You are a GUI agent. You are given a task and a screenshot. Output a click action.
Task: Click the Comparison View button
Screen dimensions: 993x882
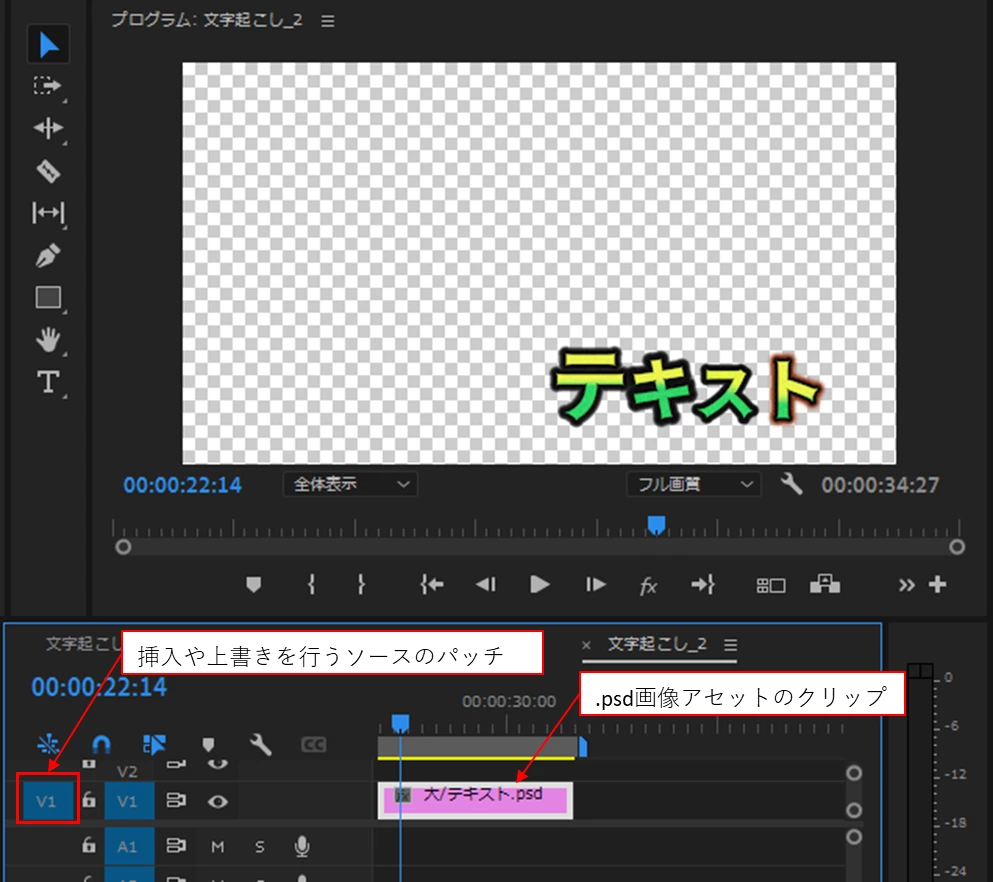tap(771, 586)
